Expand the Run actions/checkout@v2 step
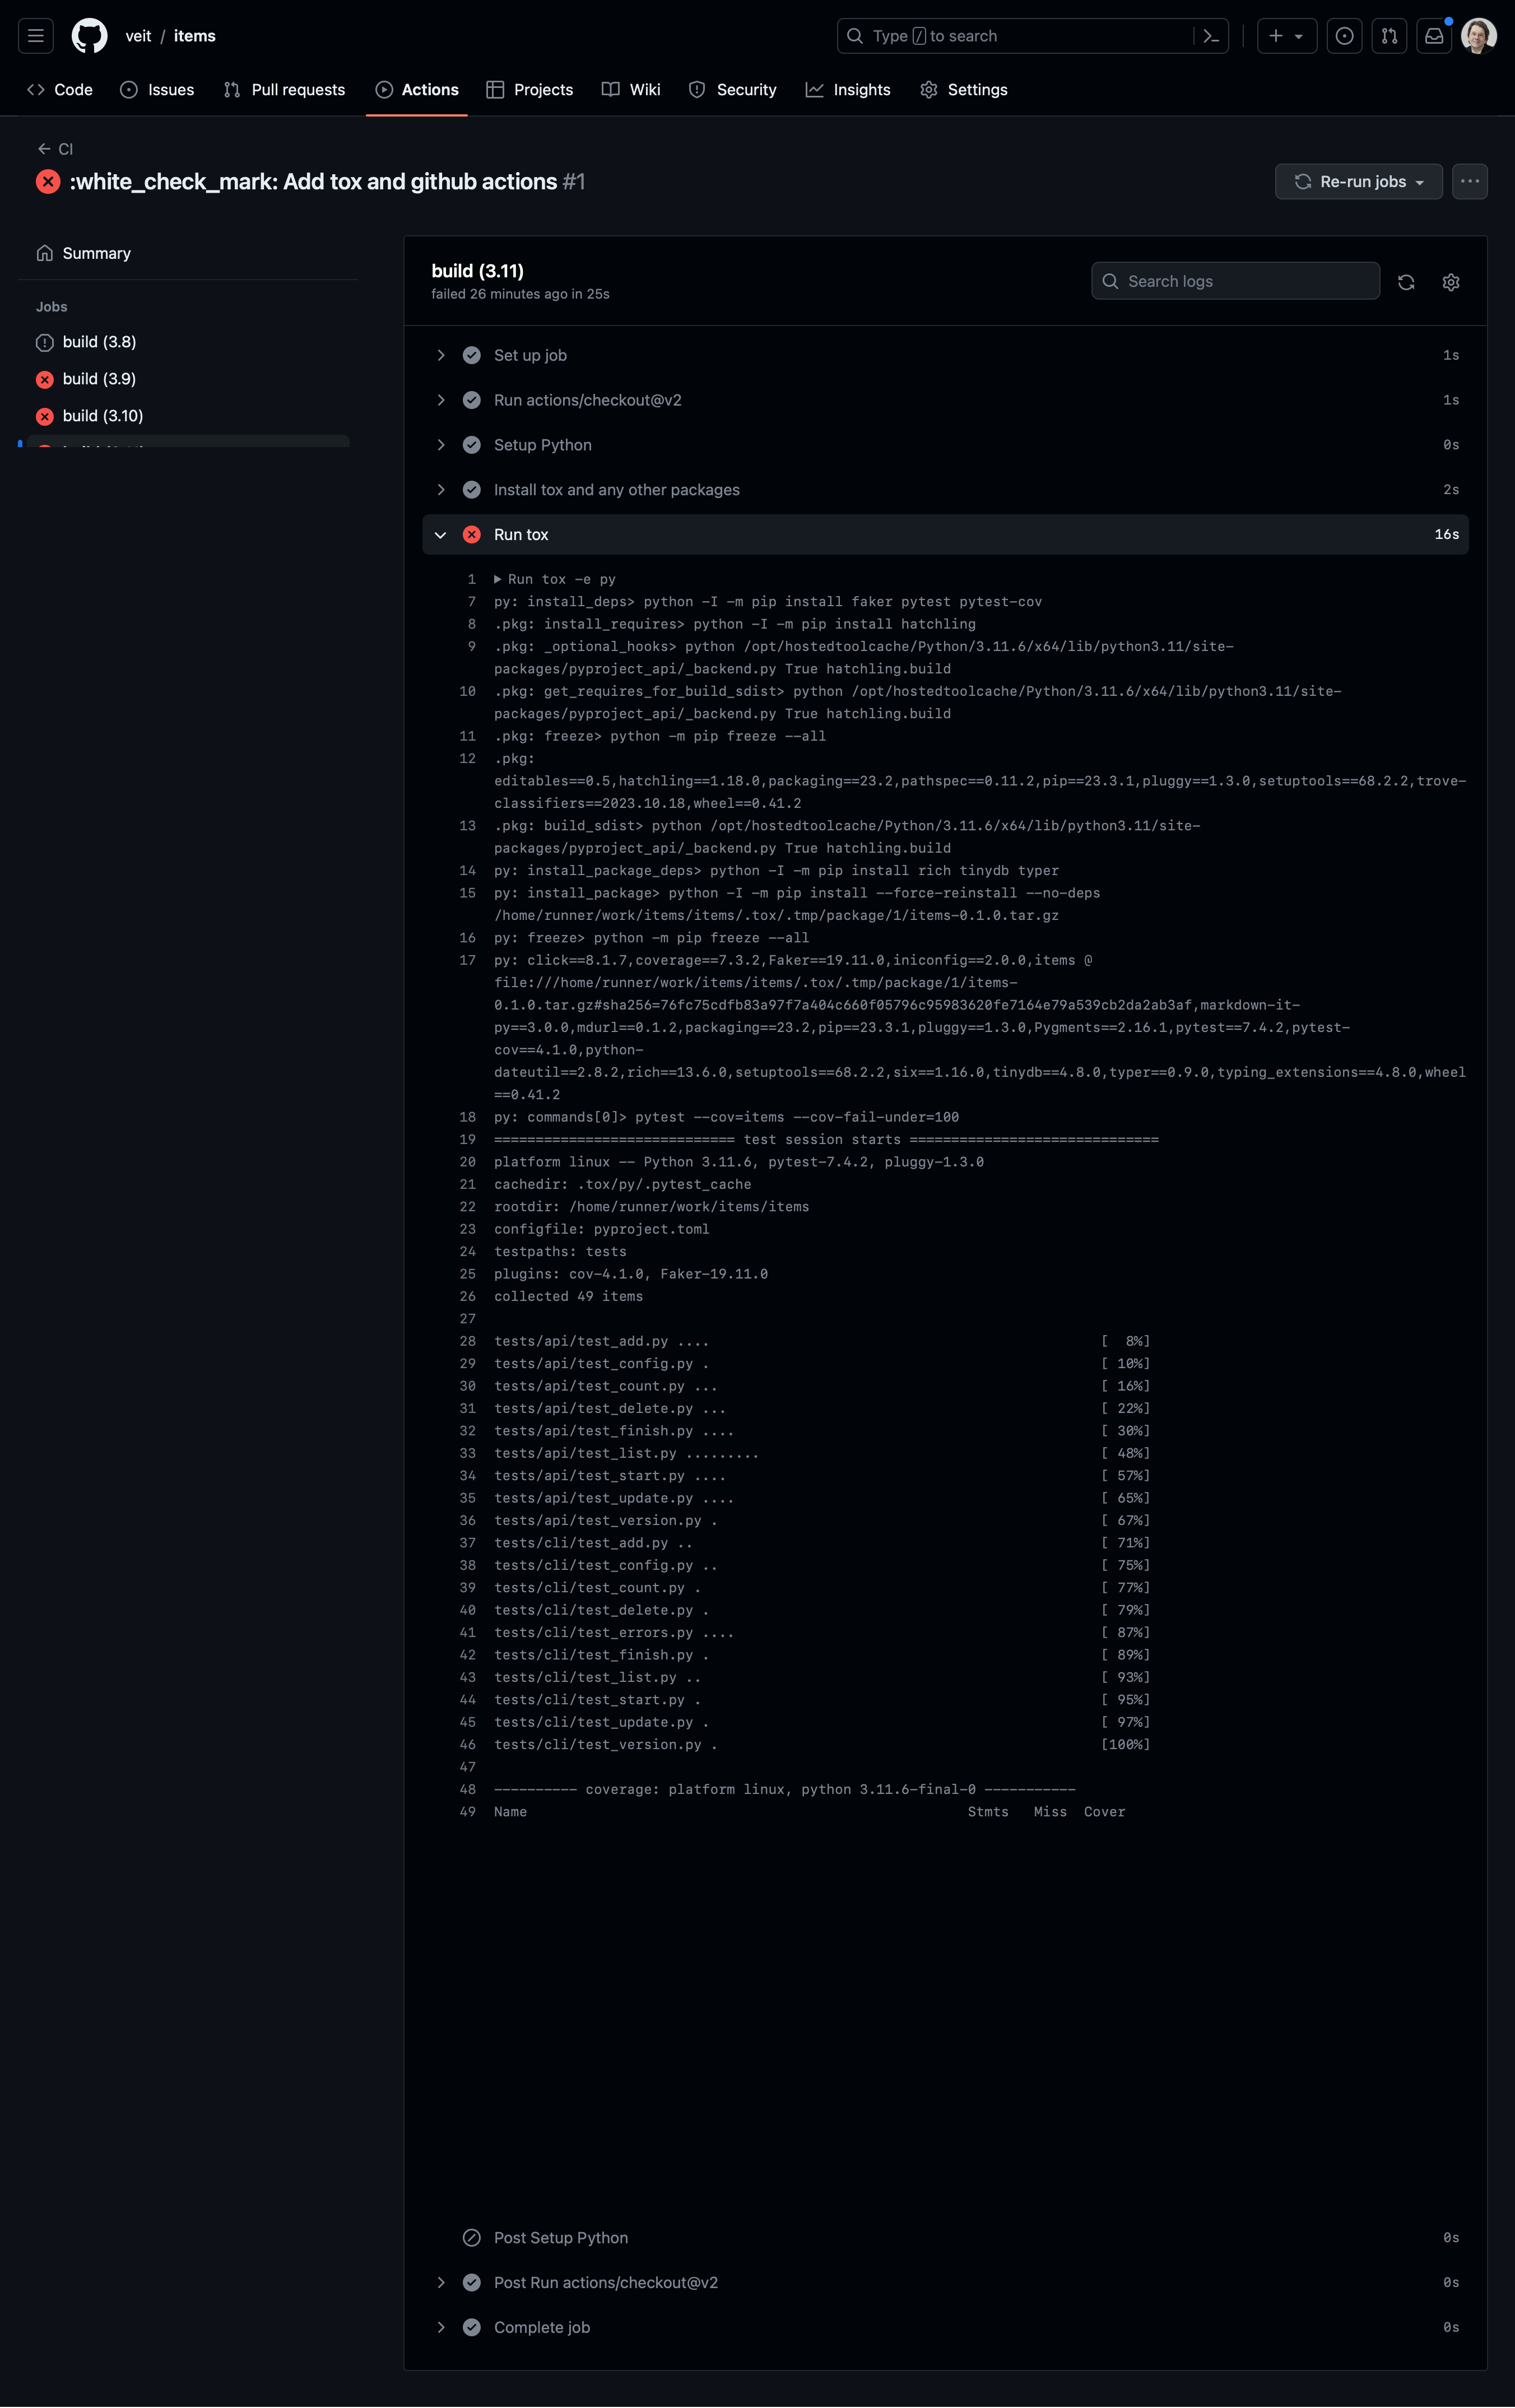Viewport: 1515px width, 2408px height. pos(945,400)
